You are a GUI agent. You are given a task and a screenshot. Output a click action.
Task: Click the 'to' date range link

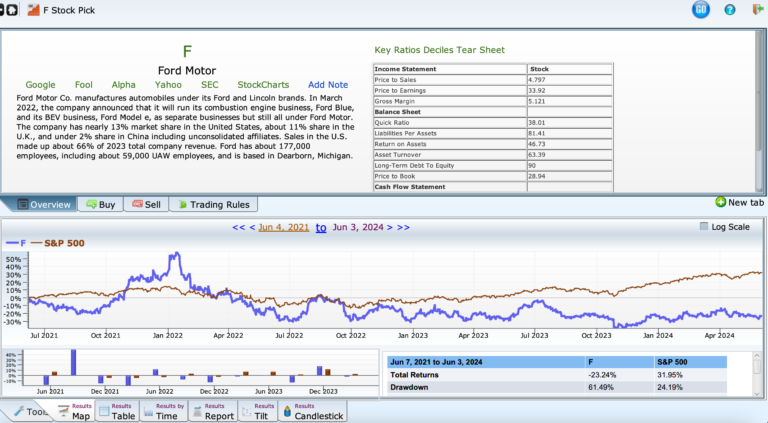pos(321,228)
